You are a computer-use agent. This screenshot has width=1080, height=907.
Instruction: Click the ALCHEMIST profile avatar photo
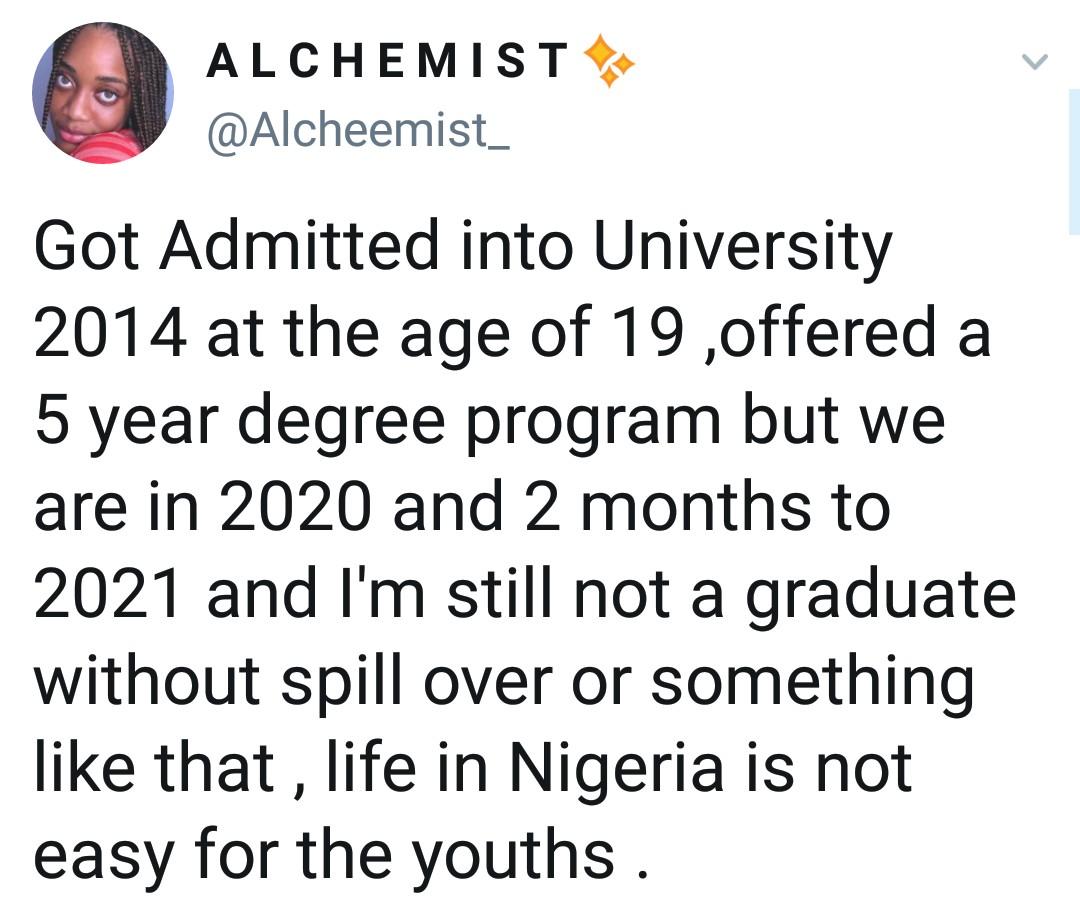click(x=103, y=92)
